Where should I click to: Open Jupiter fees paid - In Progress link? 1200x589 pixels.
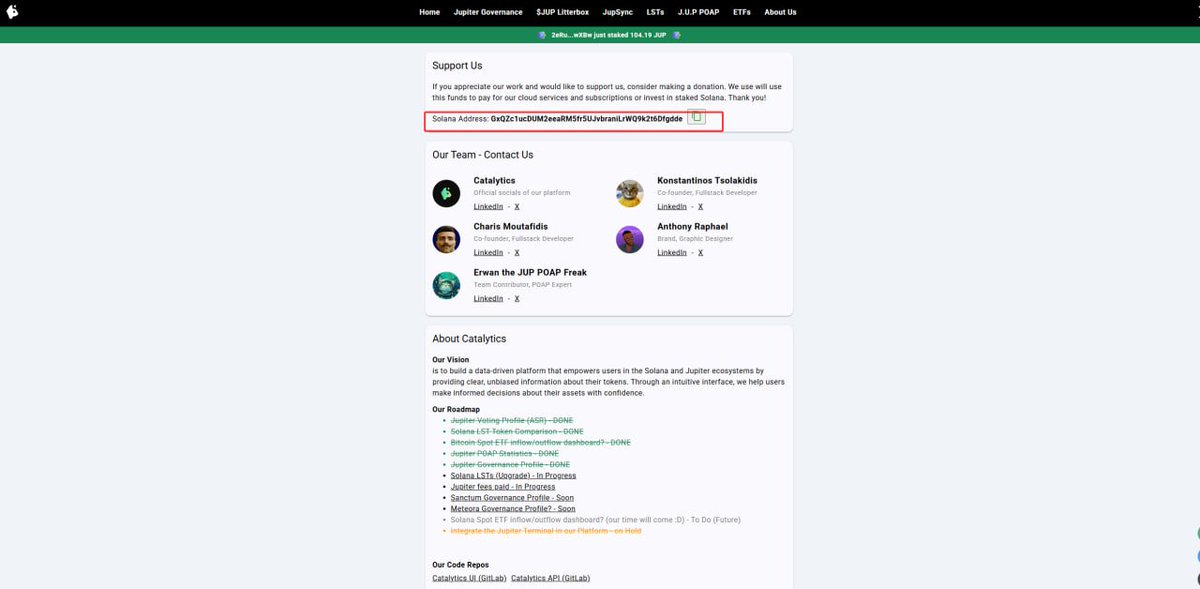click(x=503, y=486)
